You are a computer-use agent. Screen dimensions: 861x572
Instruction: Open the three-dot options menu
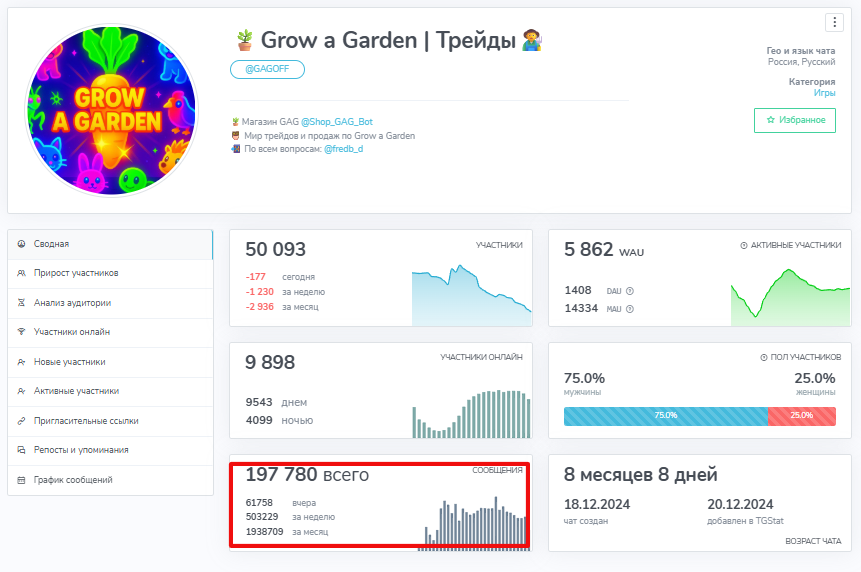834,23
